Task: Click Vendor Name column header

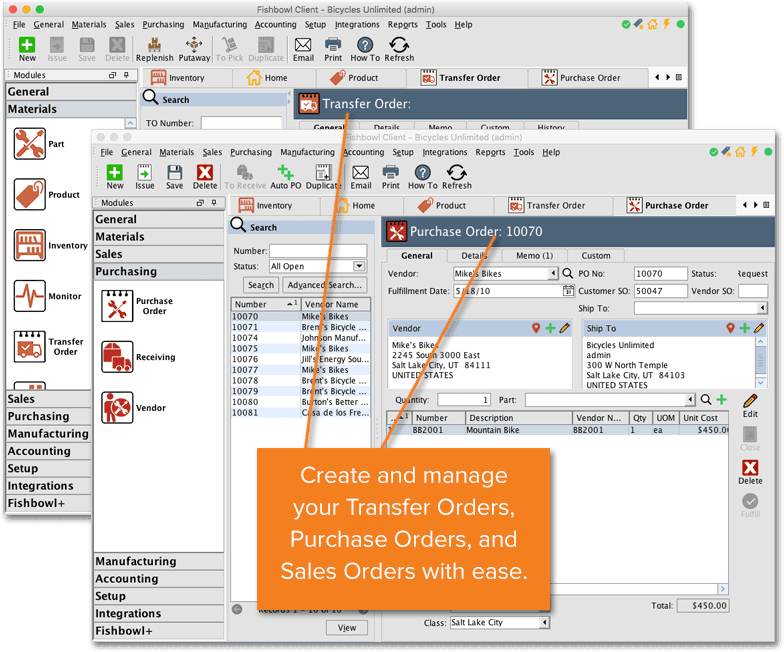Action: click(x=336, y=304)
